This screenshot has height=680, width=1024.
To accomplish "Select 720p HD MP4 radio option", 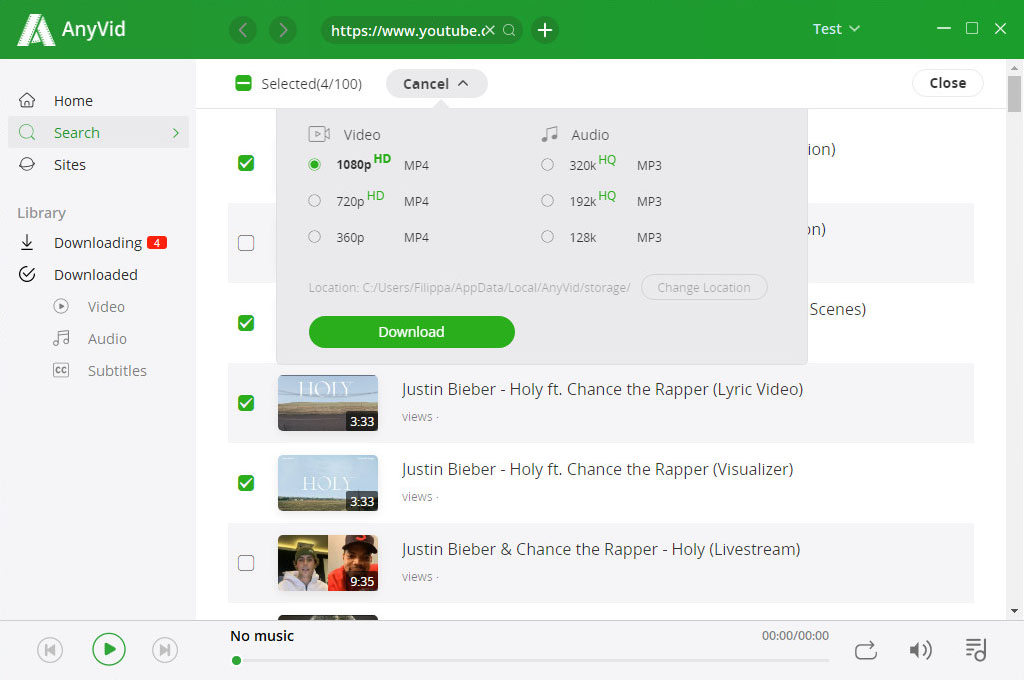I will [x=314, y=201].
